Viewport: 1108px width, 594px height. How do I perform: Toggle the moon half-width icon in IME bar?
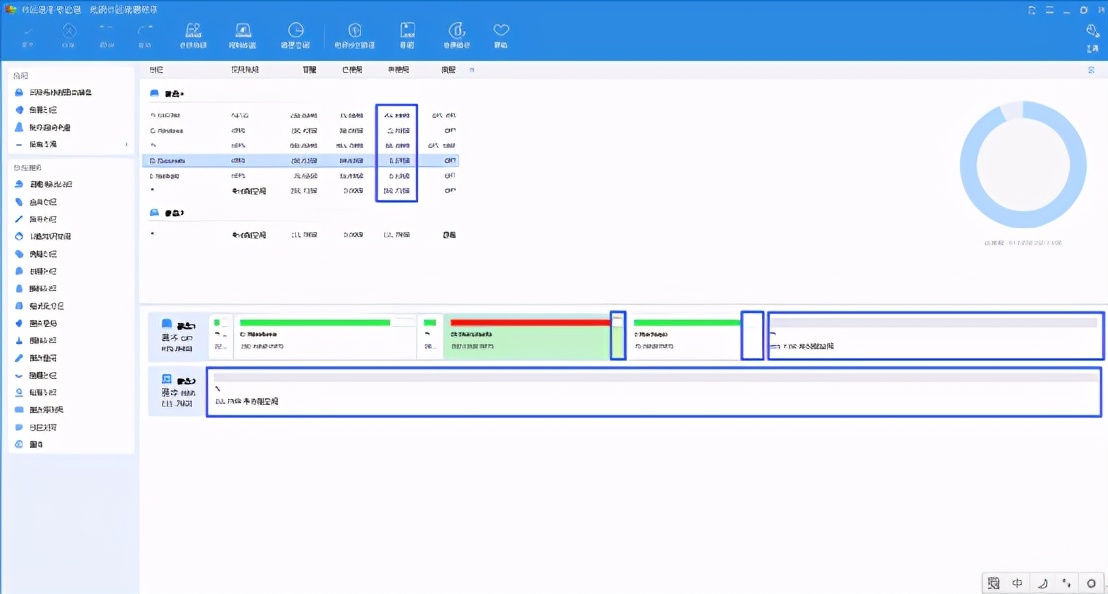point(1042,583)
